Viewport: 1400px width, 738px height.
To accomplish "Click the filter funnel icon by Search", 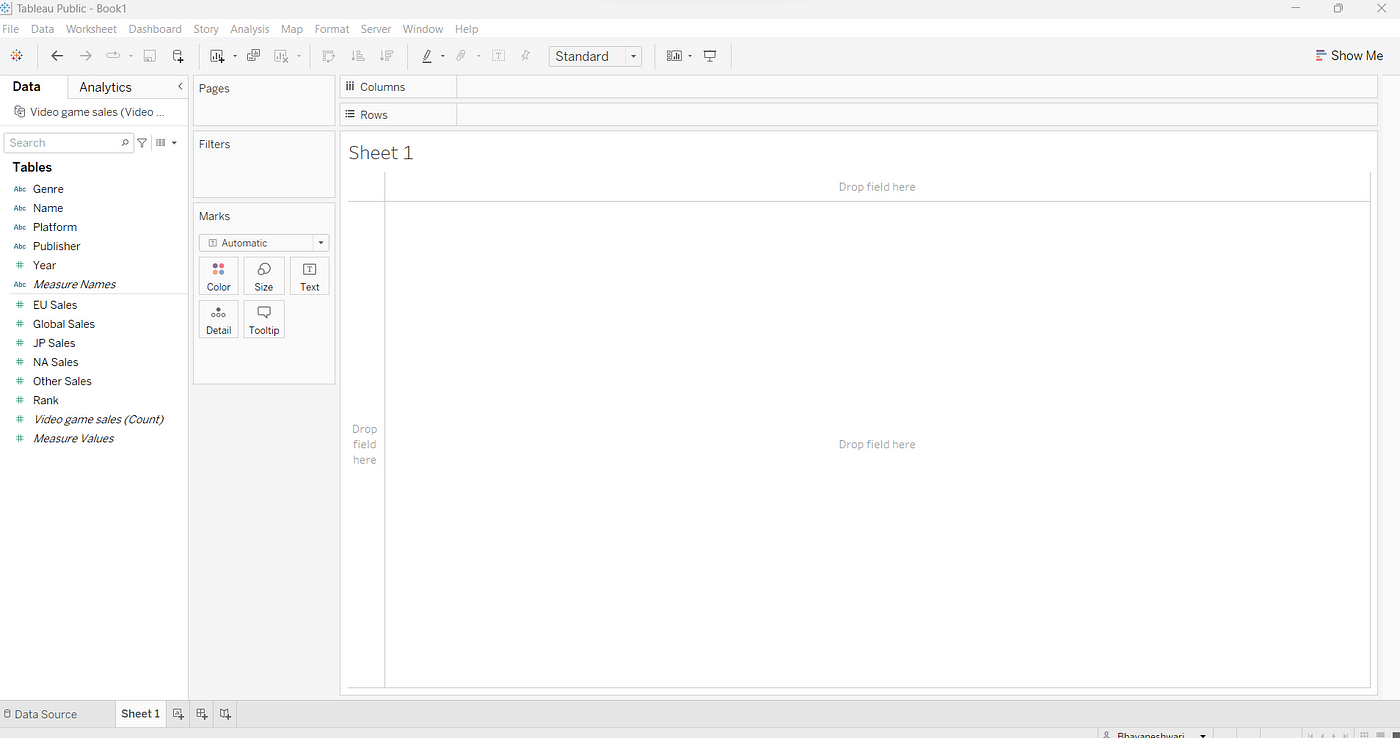I will pyautogui.click(x=142, y=143).
